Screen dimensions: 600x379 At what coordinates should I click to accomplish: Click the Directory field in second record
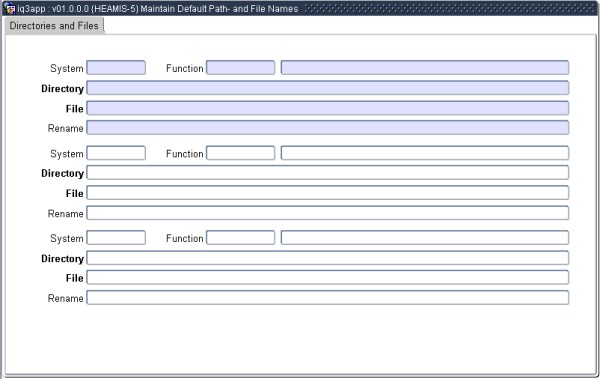click(x=328, y=173)
